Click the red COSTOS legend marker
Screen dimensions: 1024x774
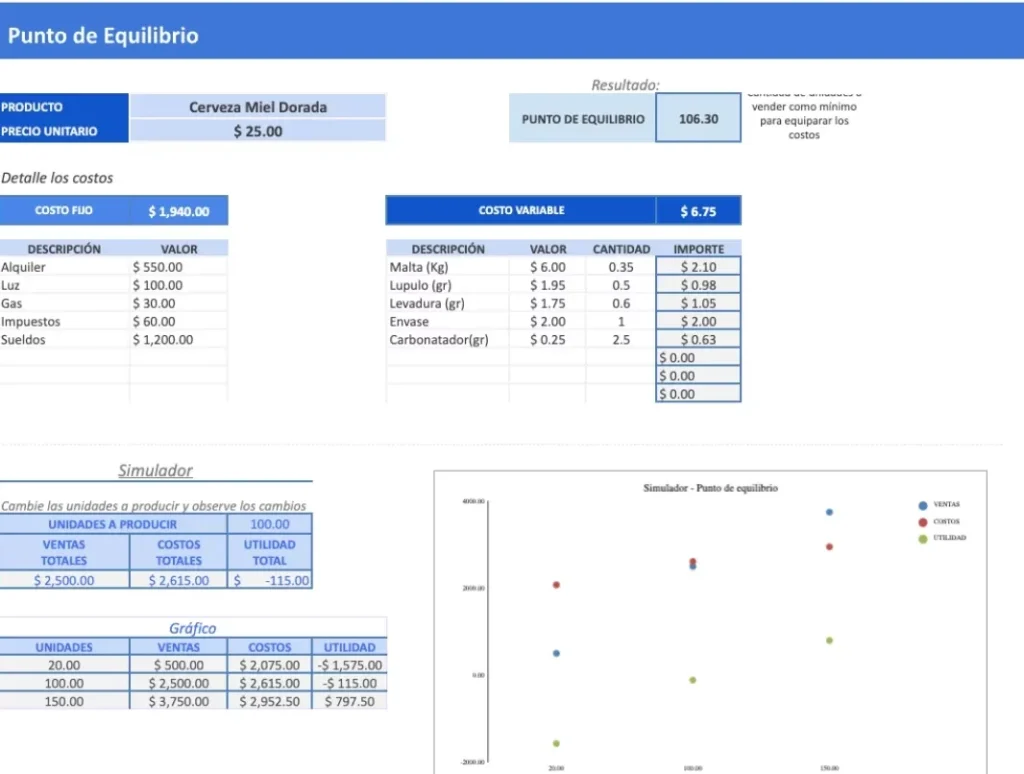[x=922, y=522]
